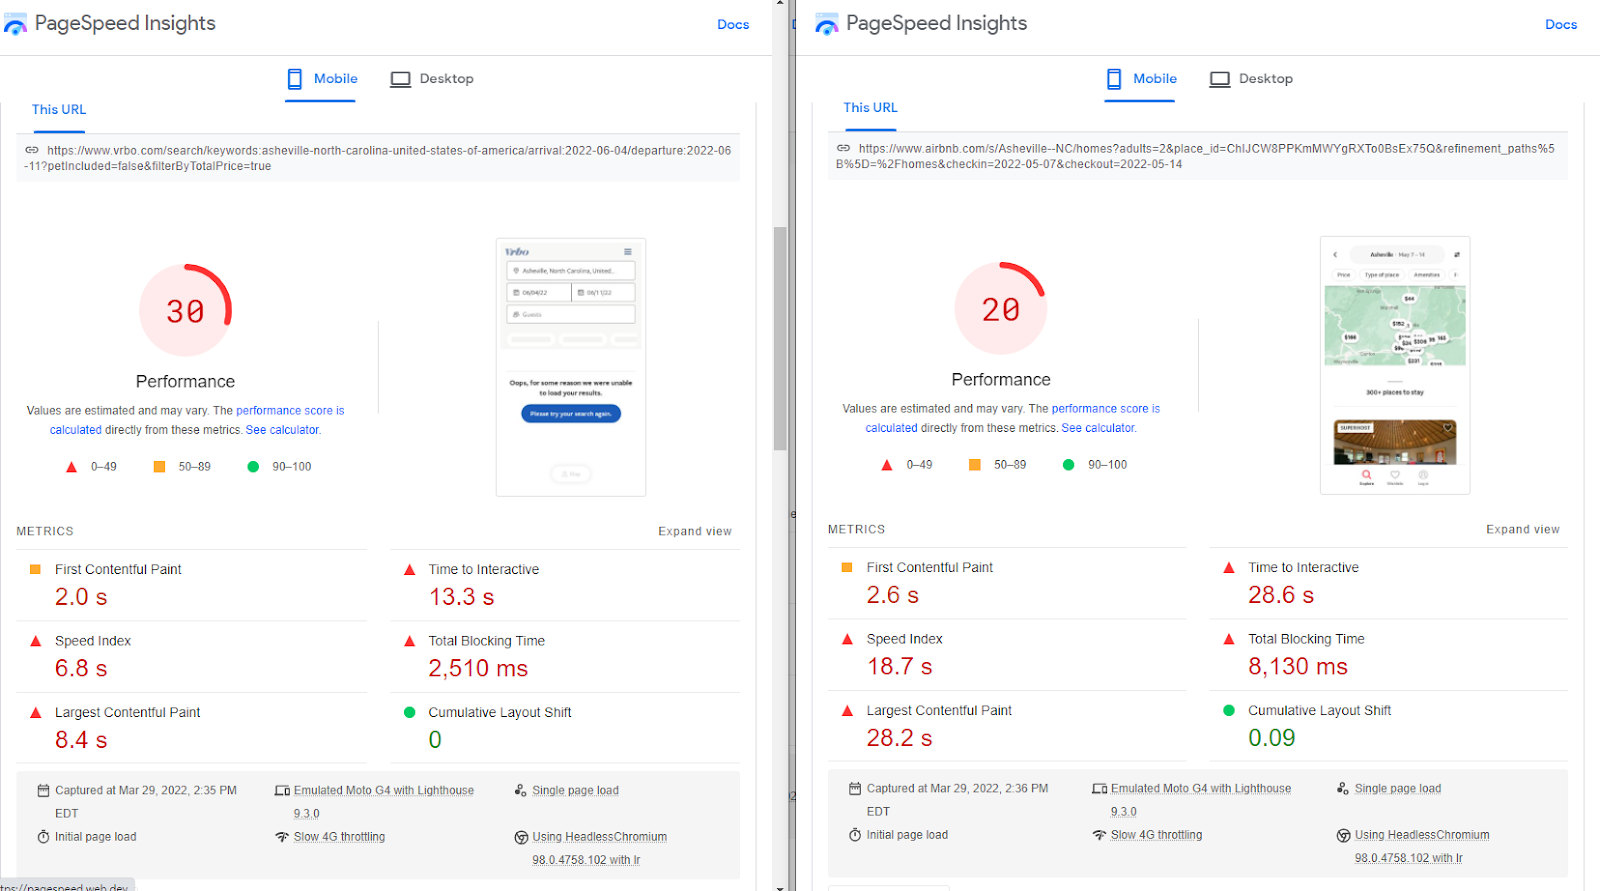Click the icon beside Single page load in the airbnb window
The image size is (1600, 891).
[1343, 788]
